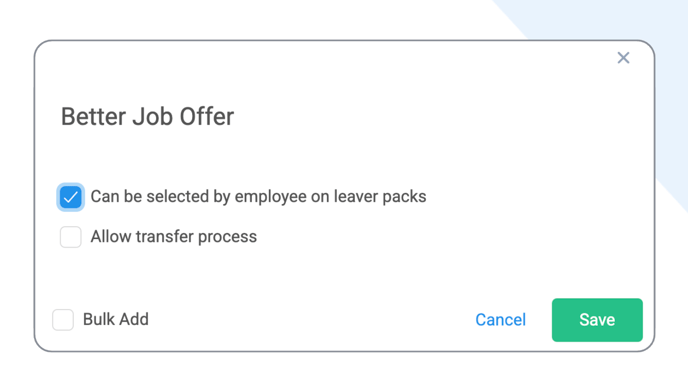Cancel the dialog changes
Image resolution: width=688 pixels, height=378 pixels.
click(x=501, y=320)
